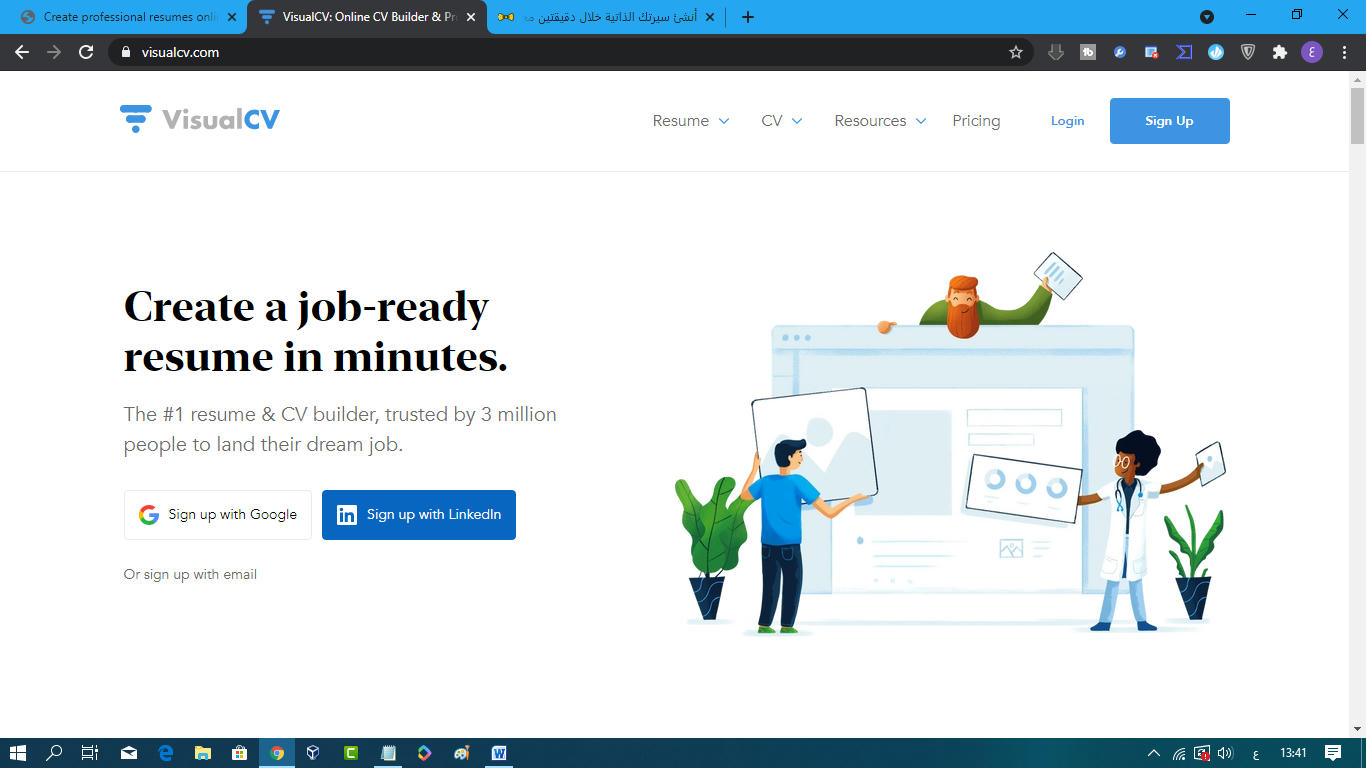
Task: Open the Paint palette taskbar icon
Action: 462,753
